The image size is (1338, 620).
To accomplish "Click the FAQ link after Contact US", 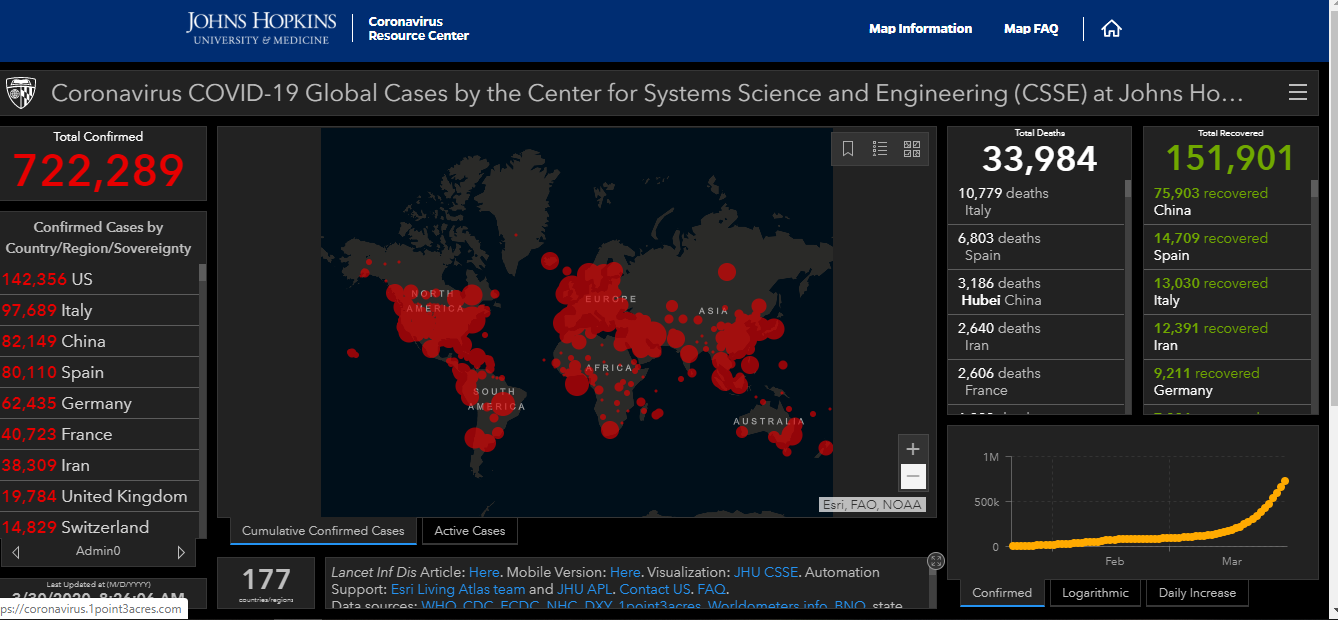I will click(711, 590).
